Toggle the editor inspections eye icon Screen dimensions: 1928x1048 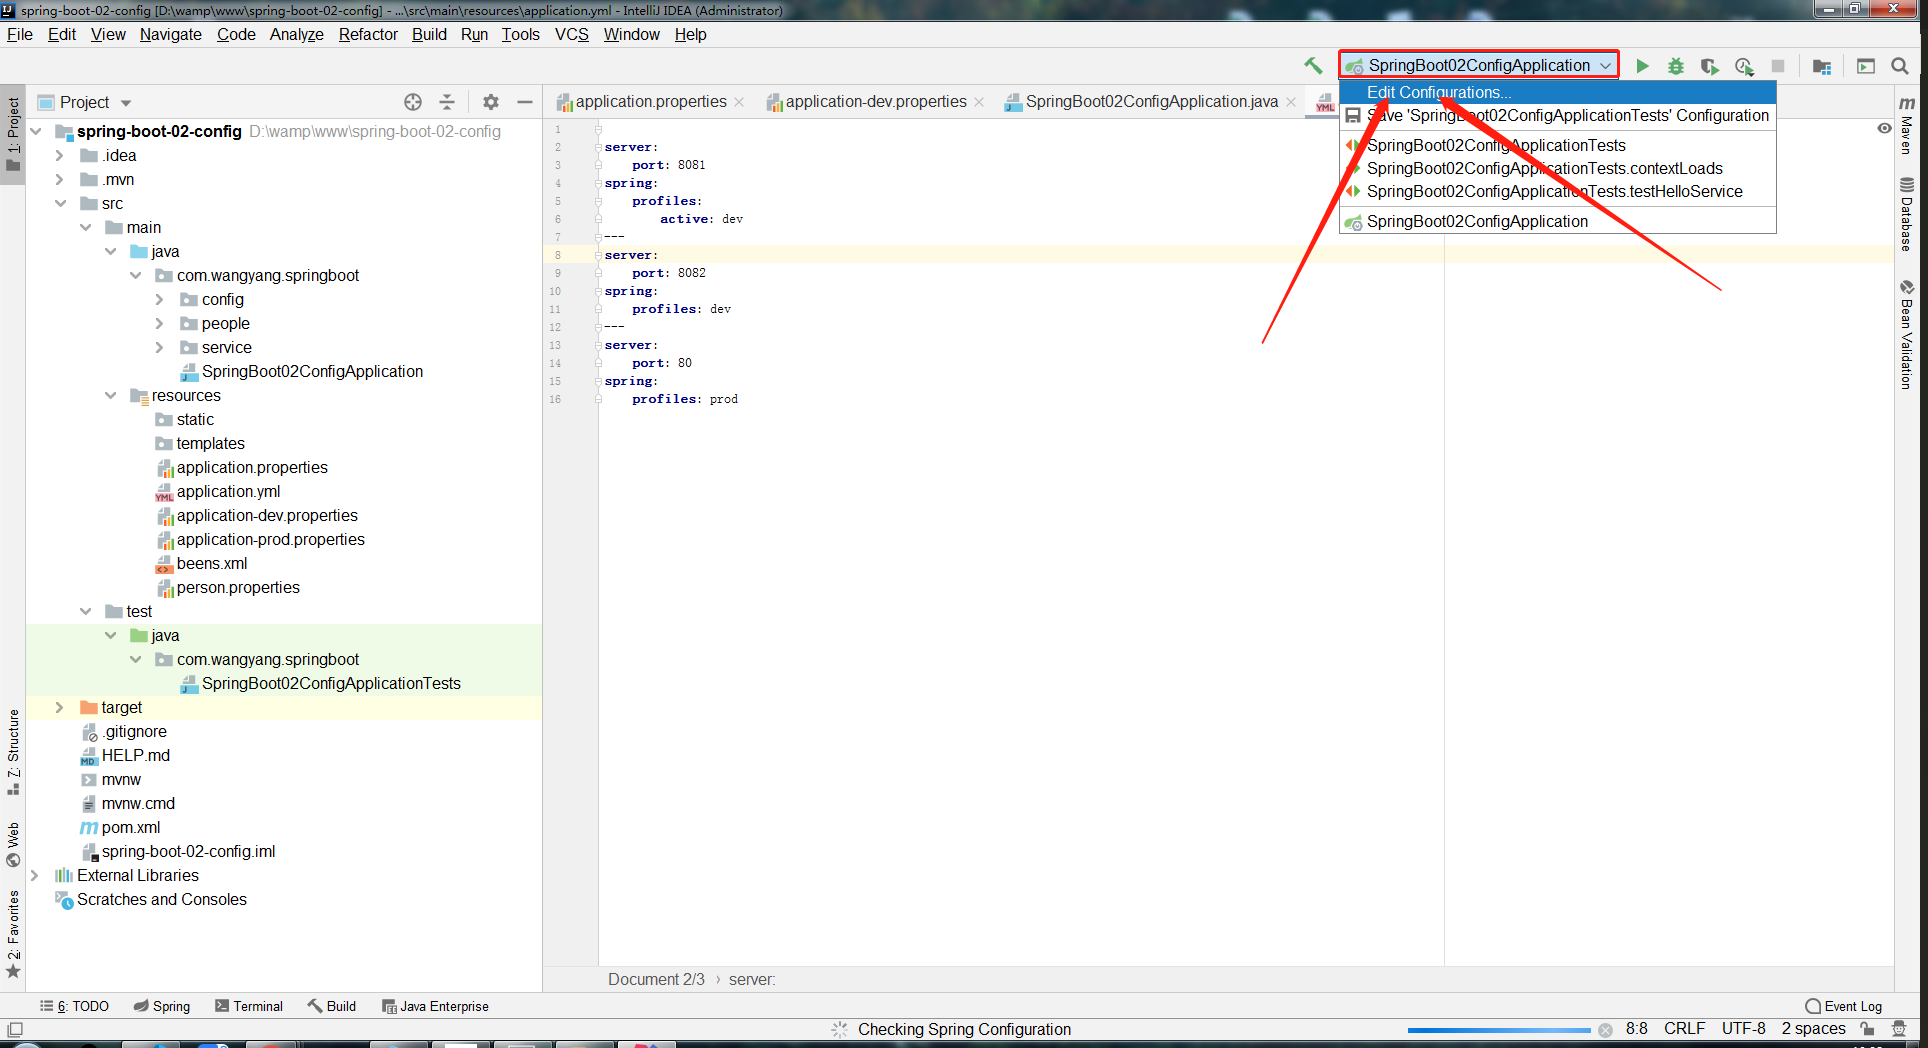tap(1884, 128)
